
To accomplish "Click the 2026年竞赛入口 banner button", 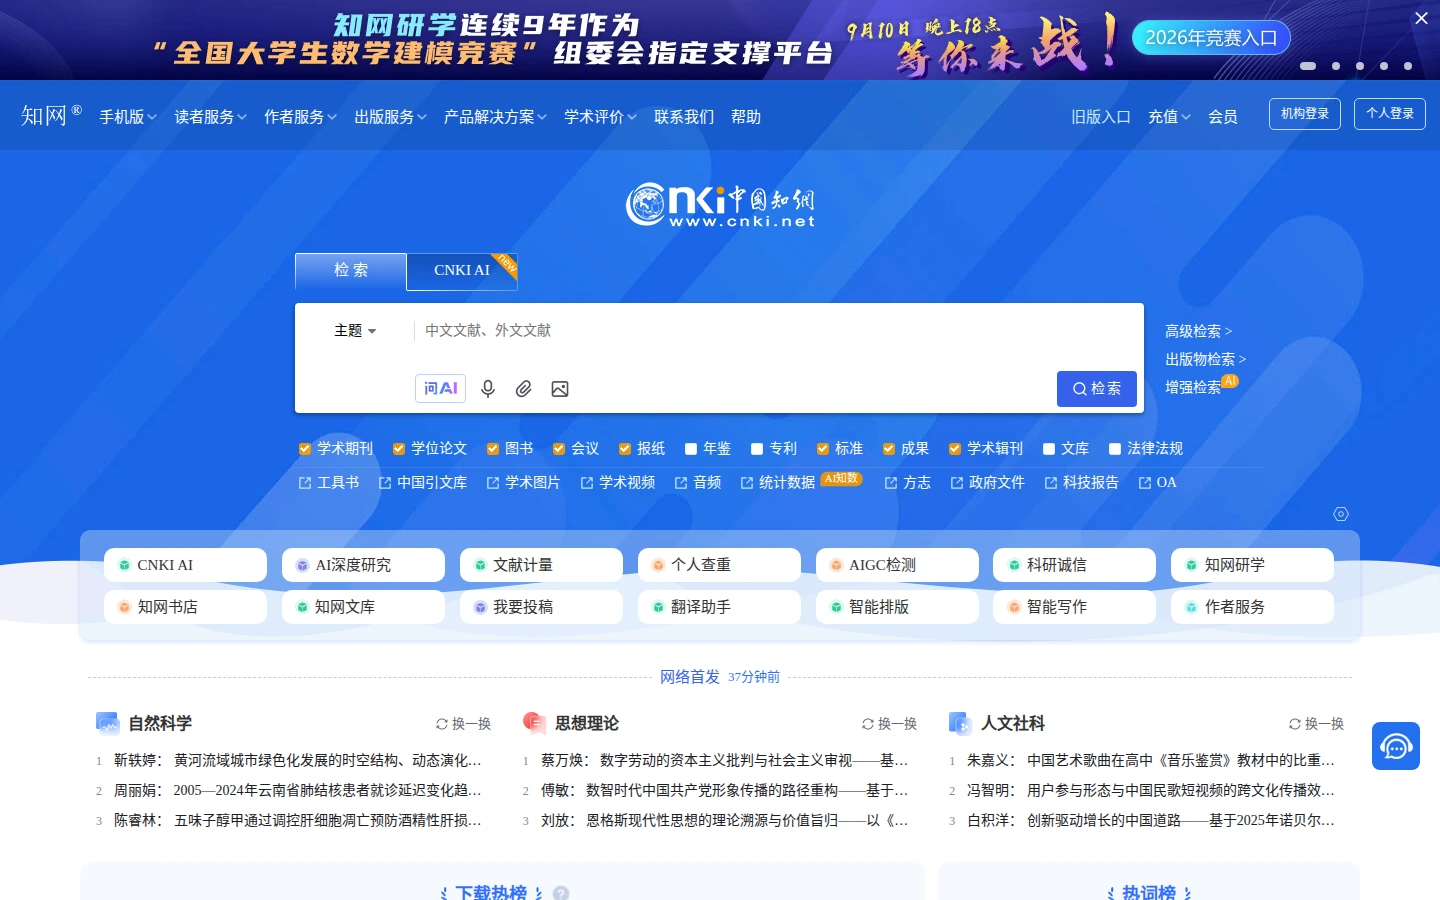I will pos(1211,38).
